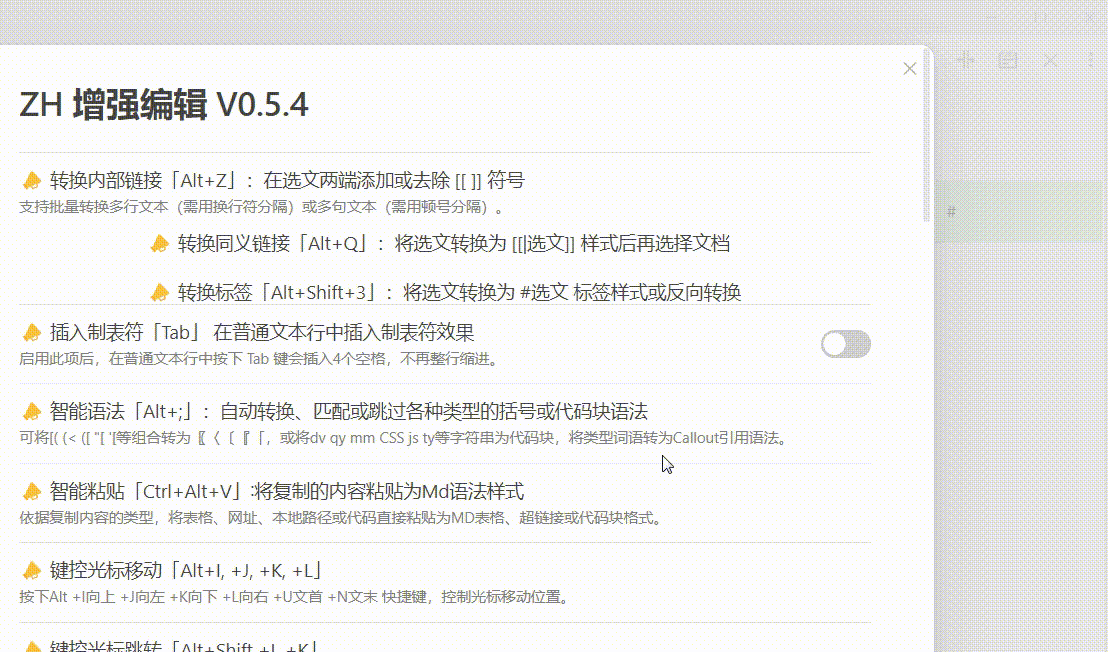Click the flame icon beside 智能粘贴「Ctrl+Alt+V」

tap(31, 491)
